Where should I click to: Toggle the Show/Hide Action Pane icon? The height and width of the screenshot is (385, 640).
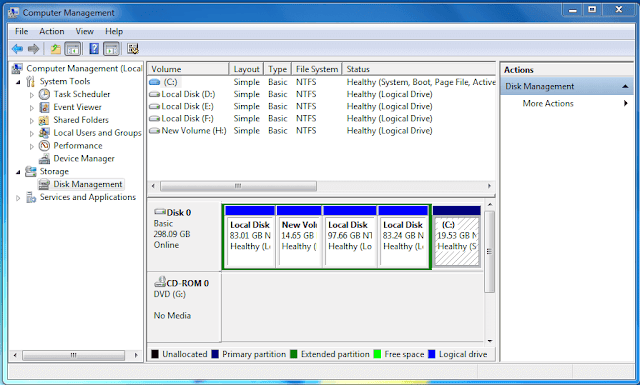pos(111,49)
